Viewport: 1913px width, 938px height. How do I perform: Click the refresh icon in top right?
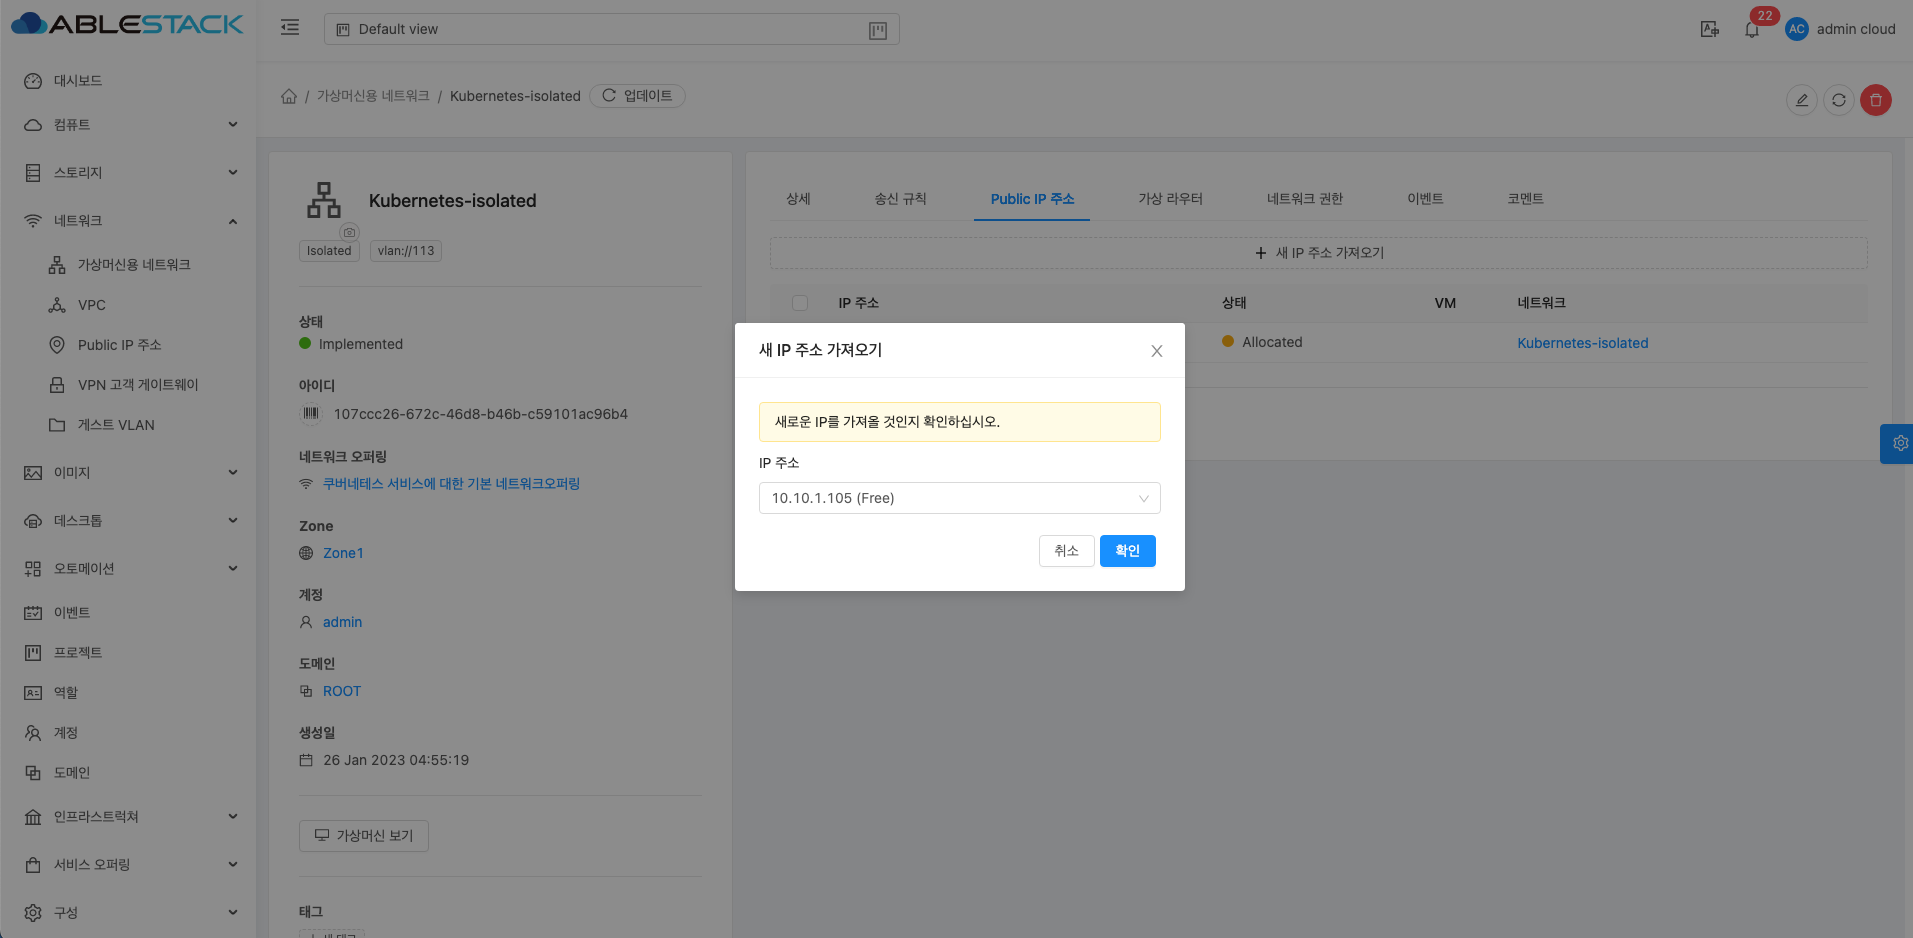(x=1838, y=100)
